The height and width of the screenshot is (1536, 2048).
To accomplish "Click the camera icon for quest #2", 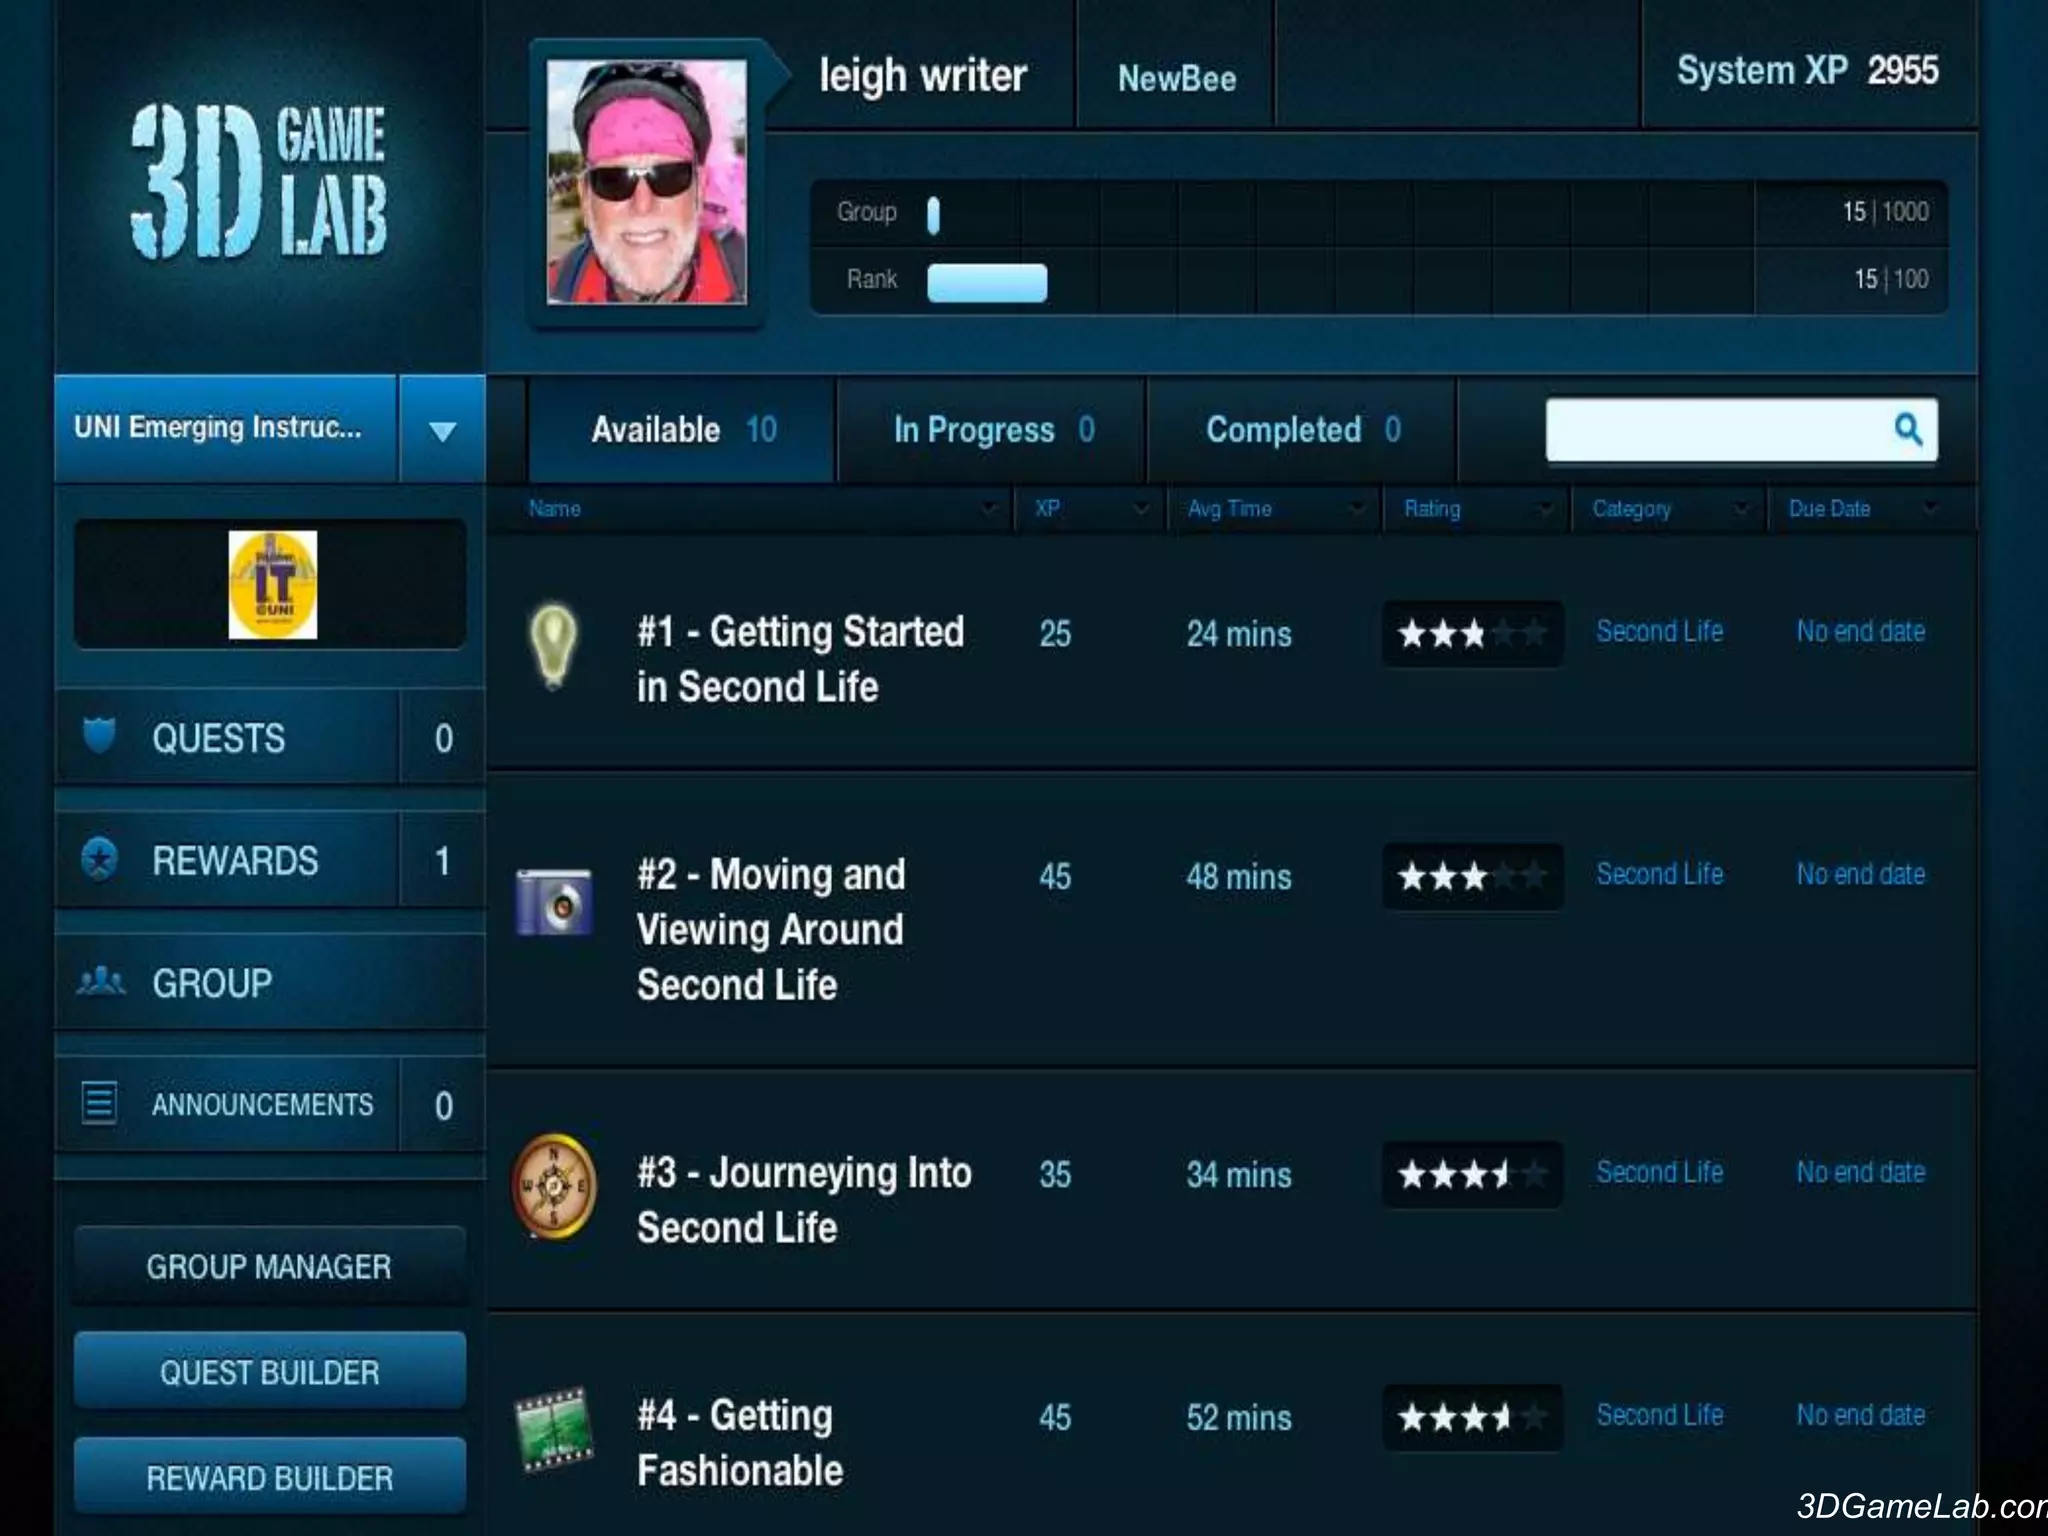I will tap(553, 902).
